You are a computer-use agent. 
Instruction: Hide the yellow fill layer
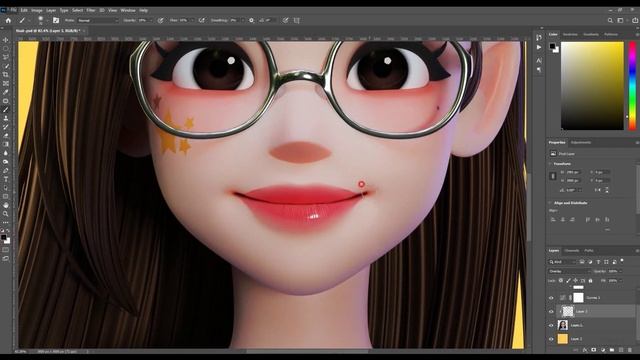(x=551, y=339)
